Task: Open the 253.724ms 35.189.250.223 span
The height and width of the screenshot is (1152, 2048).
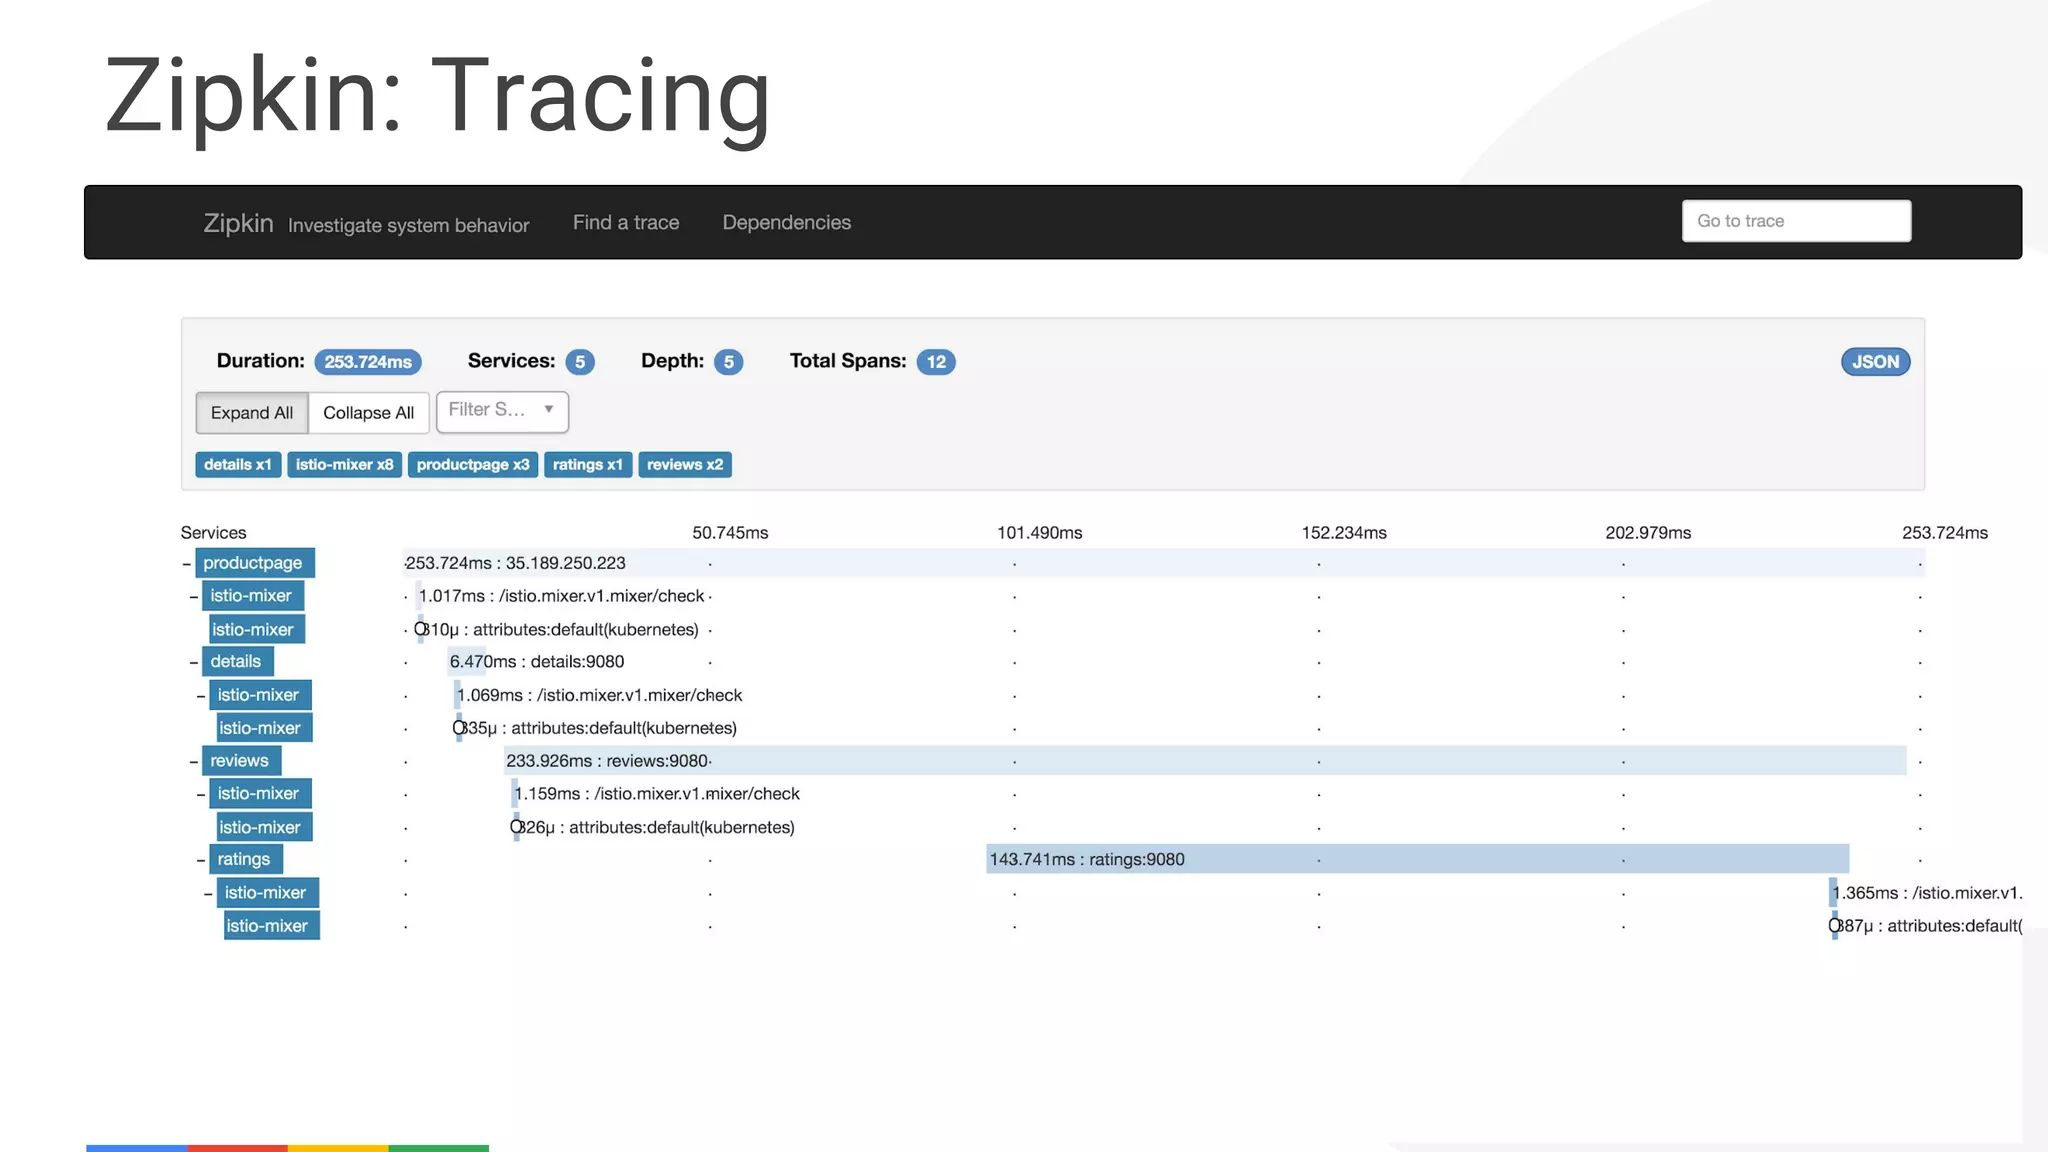Action: 1164,563
